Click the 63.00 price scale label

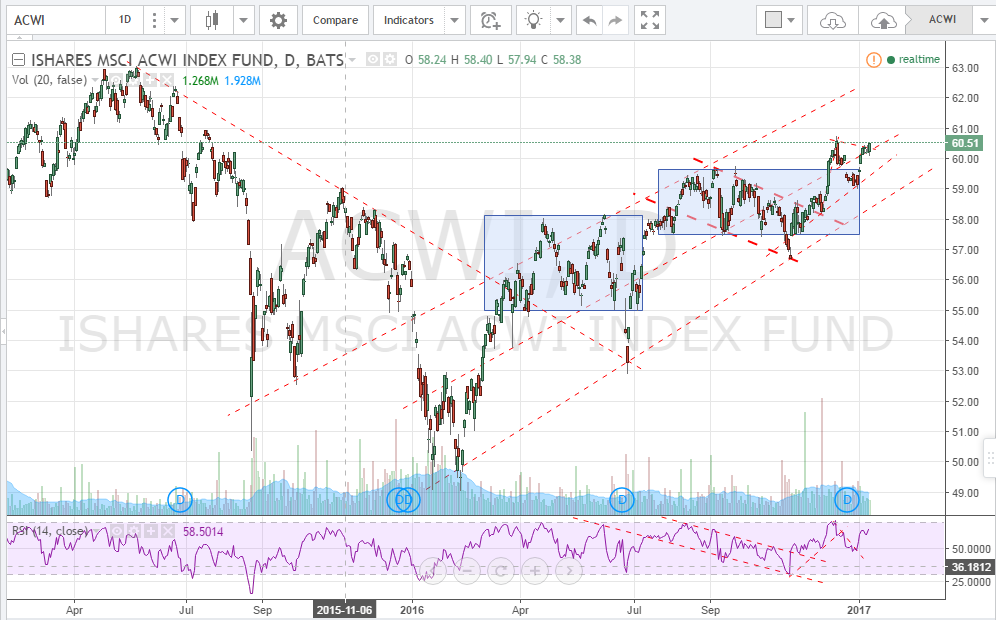pos(965,68)
